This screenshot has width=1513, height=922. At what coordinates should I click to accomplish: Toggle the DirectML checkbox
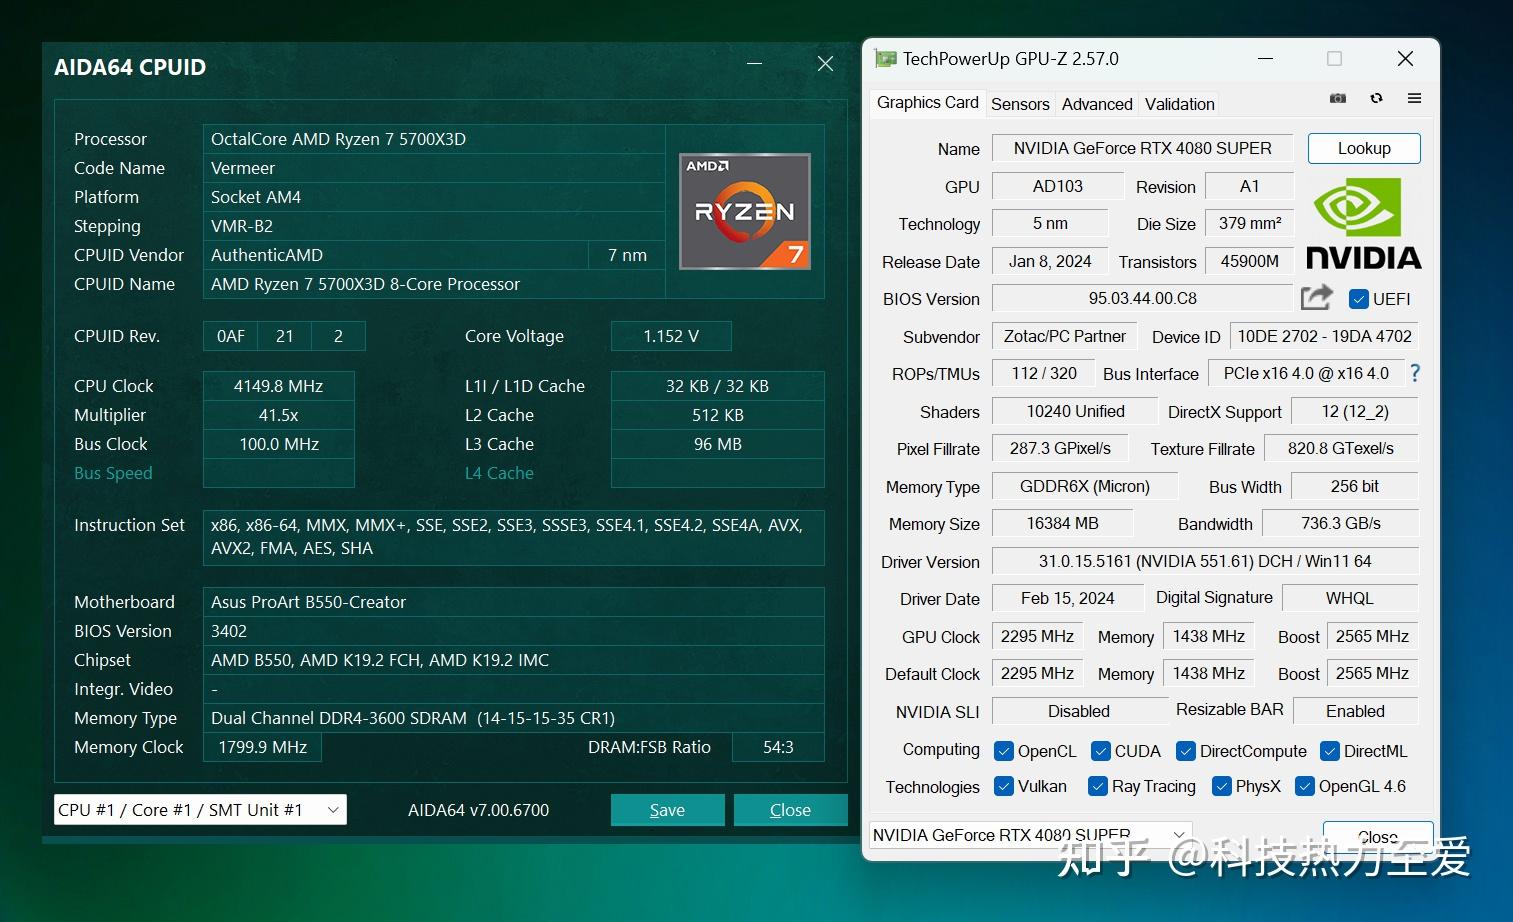pos(1330,751)
